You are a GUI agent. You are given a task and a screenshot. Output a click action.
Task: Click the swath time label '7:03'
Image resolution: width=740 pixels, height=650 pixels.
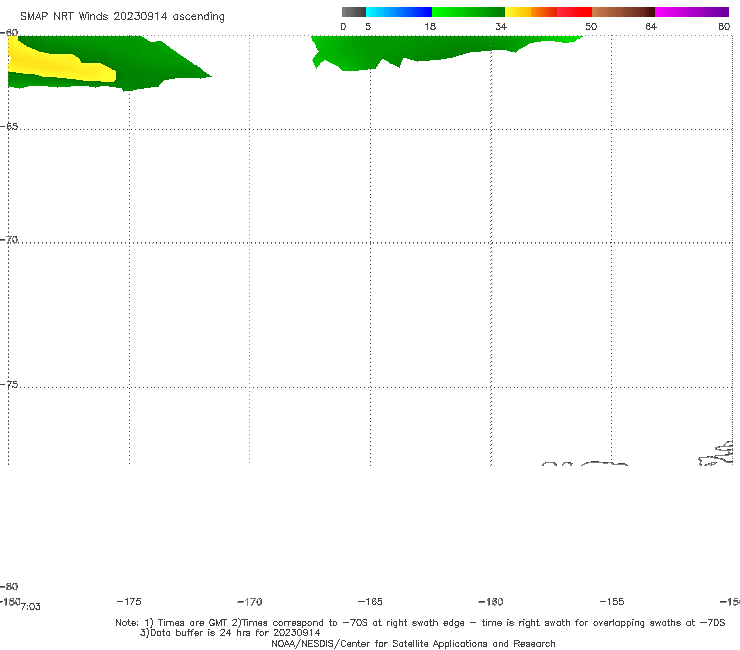pos(31,607)
